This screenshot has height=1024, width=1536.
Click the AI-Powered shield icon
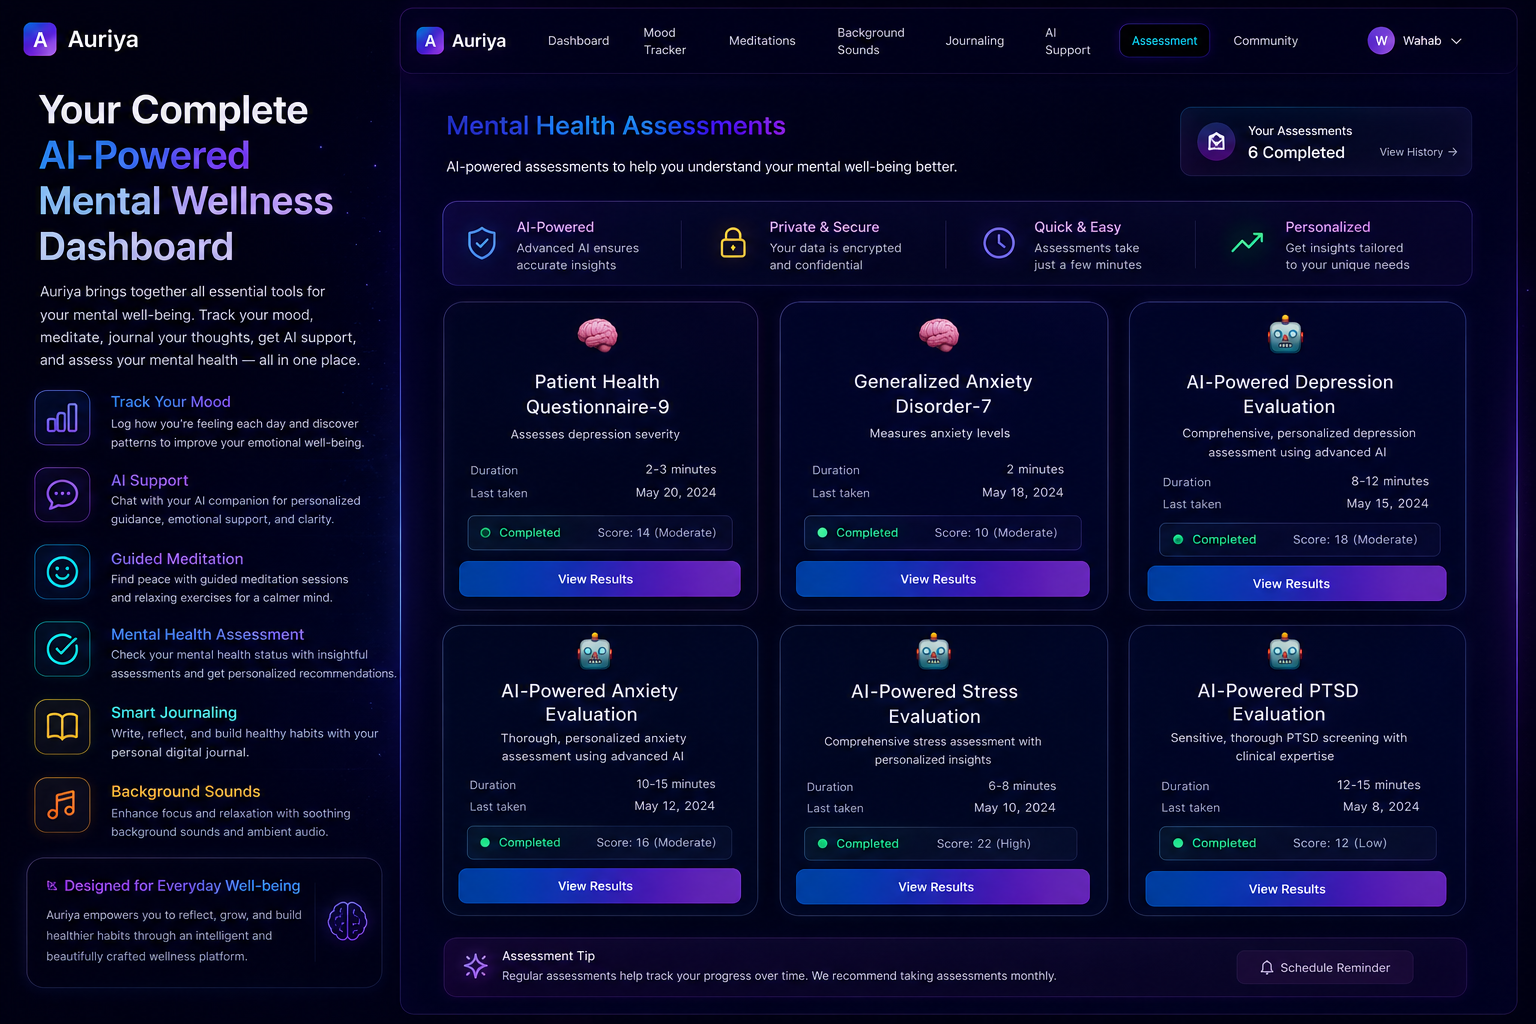(x=482, y=243)
